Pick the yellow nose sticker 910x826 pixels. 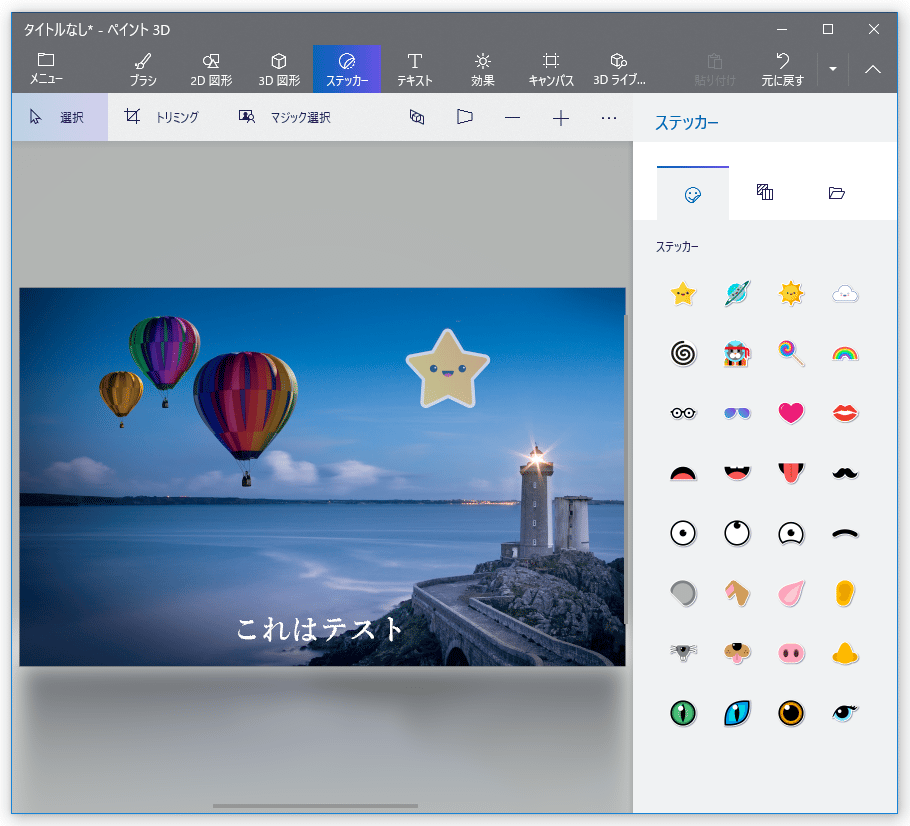[845, 653]
